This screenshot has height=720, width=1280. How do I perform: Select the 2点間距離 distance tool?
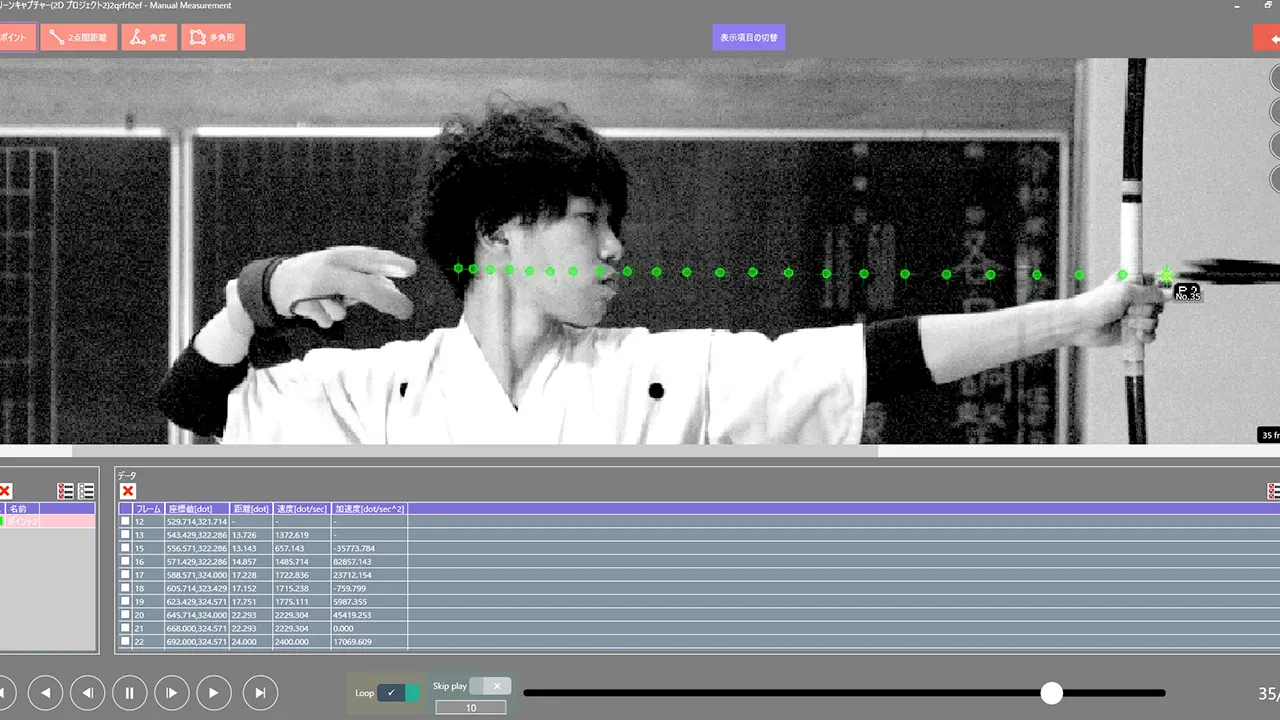click(79, 38)
